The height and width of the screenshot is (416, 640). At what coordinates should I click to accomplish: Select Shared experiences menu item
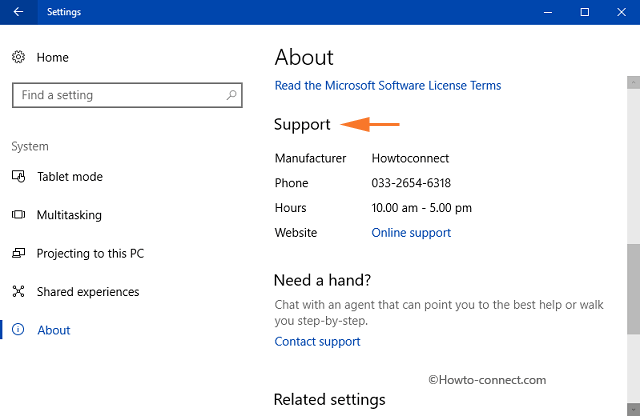pos(88,292)
